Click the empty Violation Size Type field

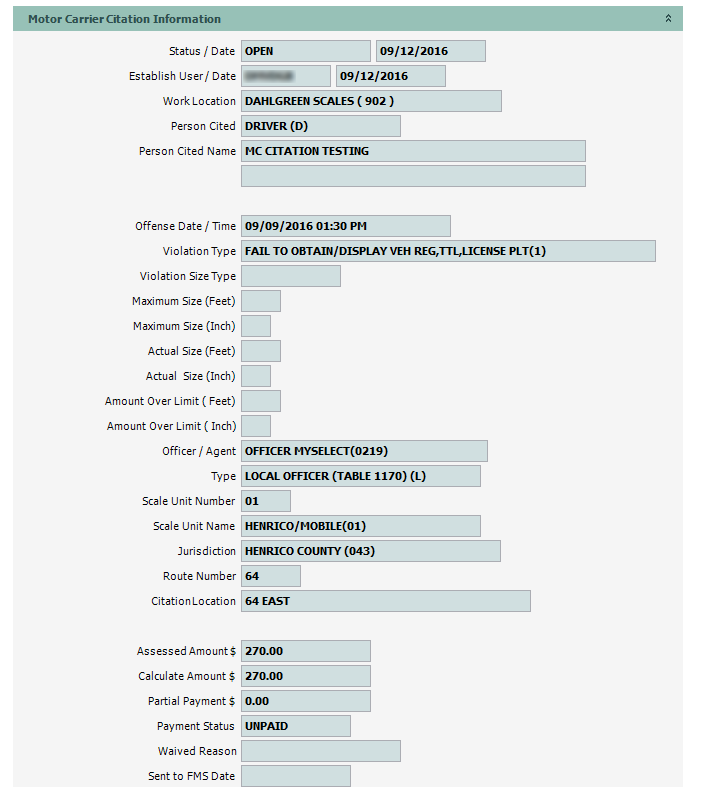coord(290,276)
